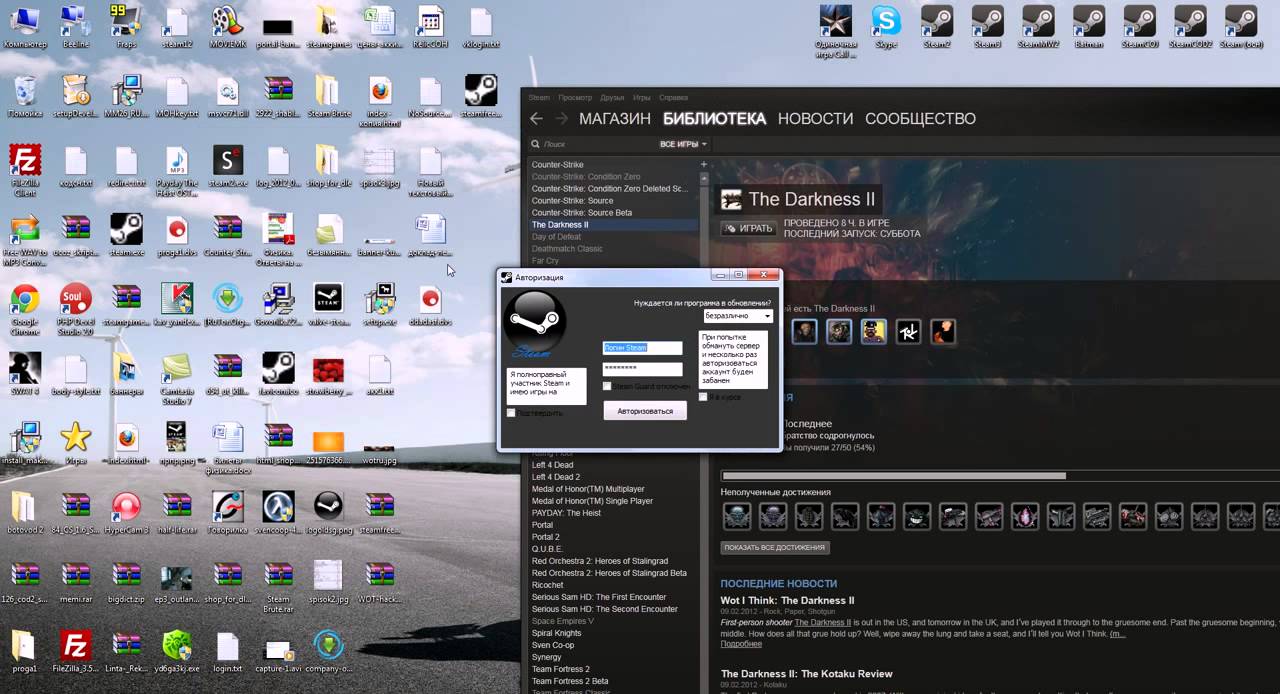Open the СООБЩЕСТВО tab
This screenshot has height=694, width=1280.
pyautogui.click(x=920, y=118)
